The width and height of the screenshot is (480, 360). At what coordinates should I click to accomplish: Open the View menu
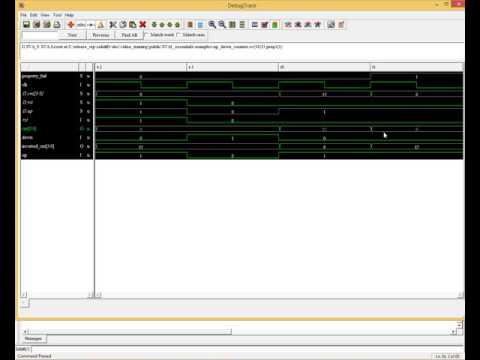tap(45, 15)
